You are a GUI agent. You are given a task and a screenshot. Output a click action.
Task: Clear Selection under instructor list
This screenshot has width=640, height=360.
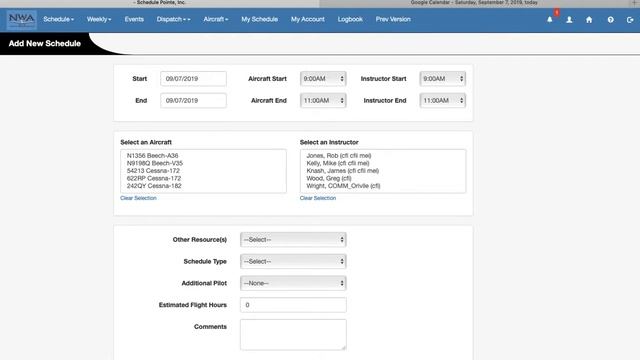click(x=318, y=198)
